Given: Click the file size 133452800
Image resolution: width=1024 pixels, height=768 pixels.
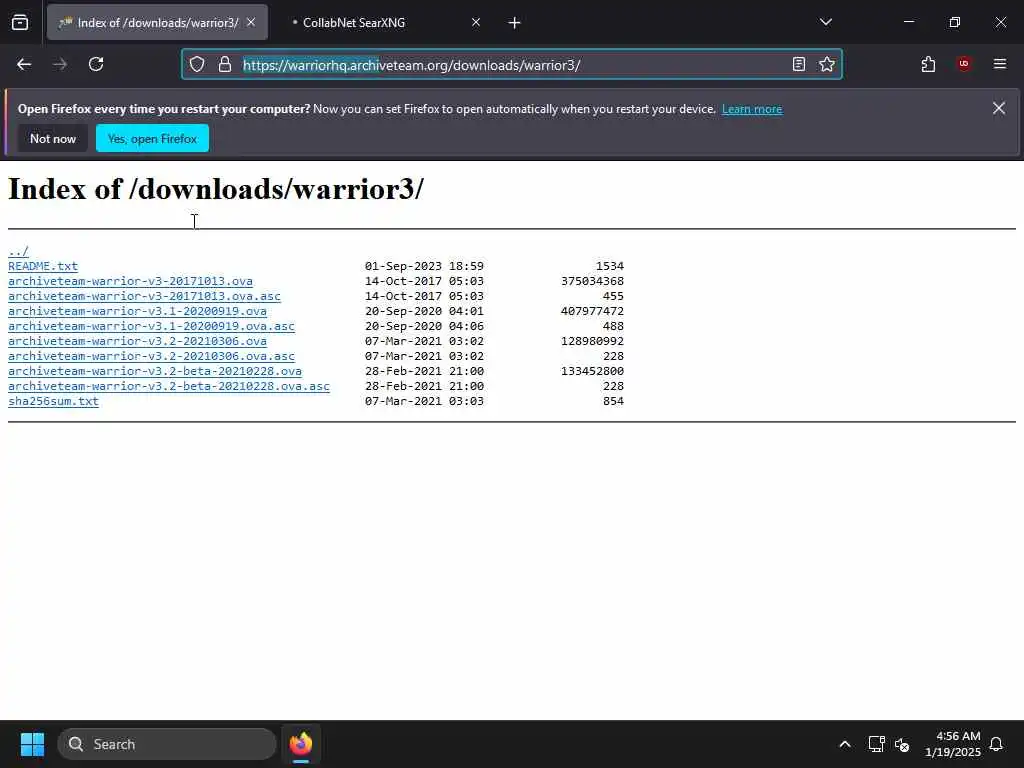Looking at the screenshot, I should coord(592,372).
